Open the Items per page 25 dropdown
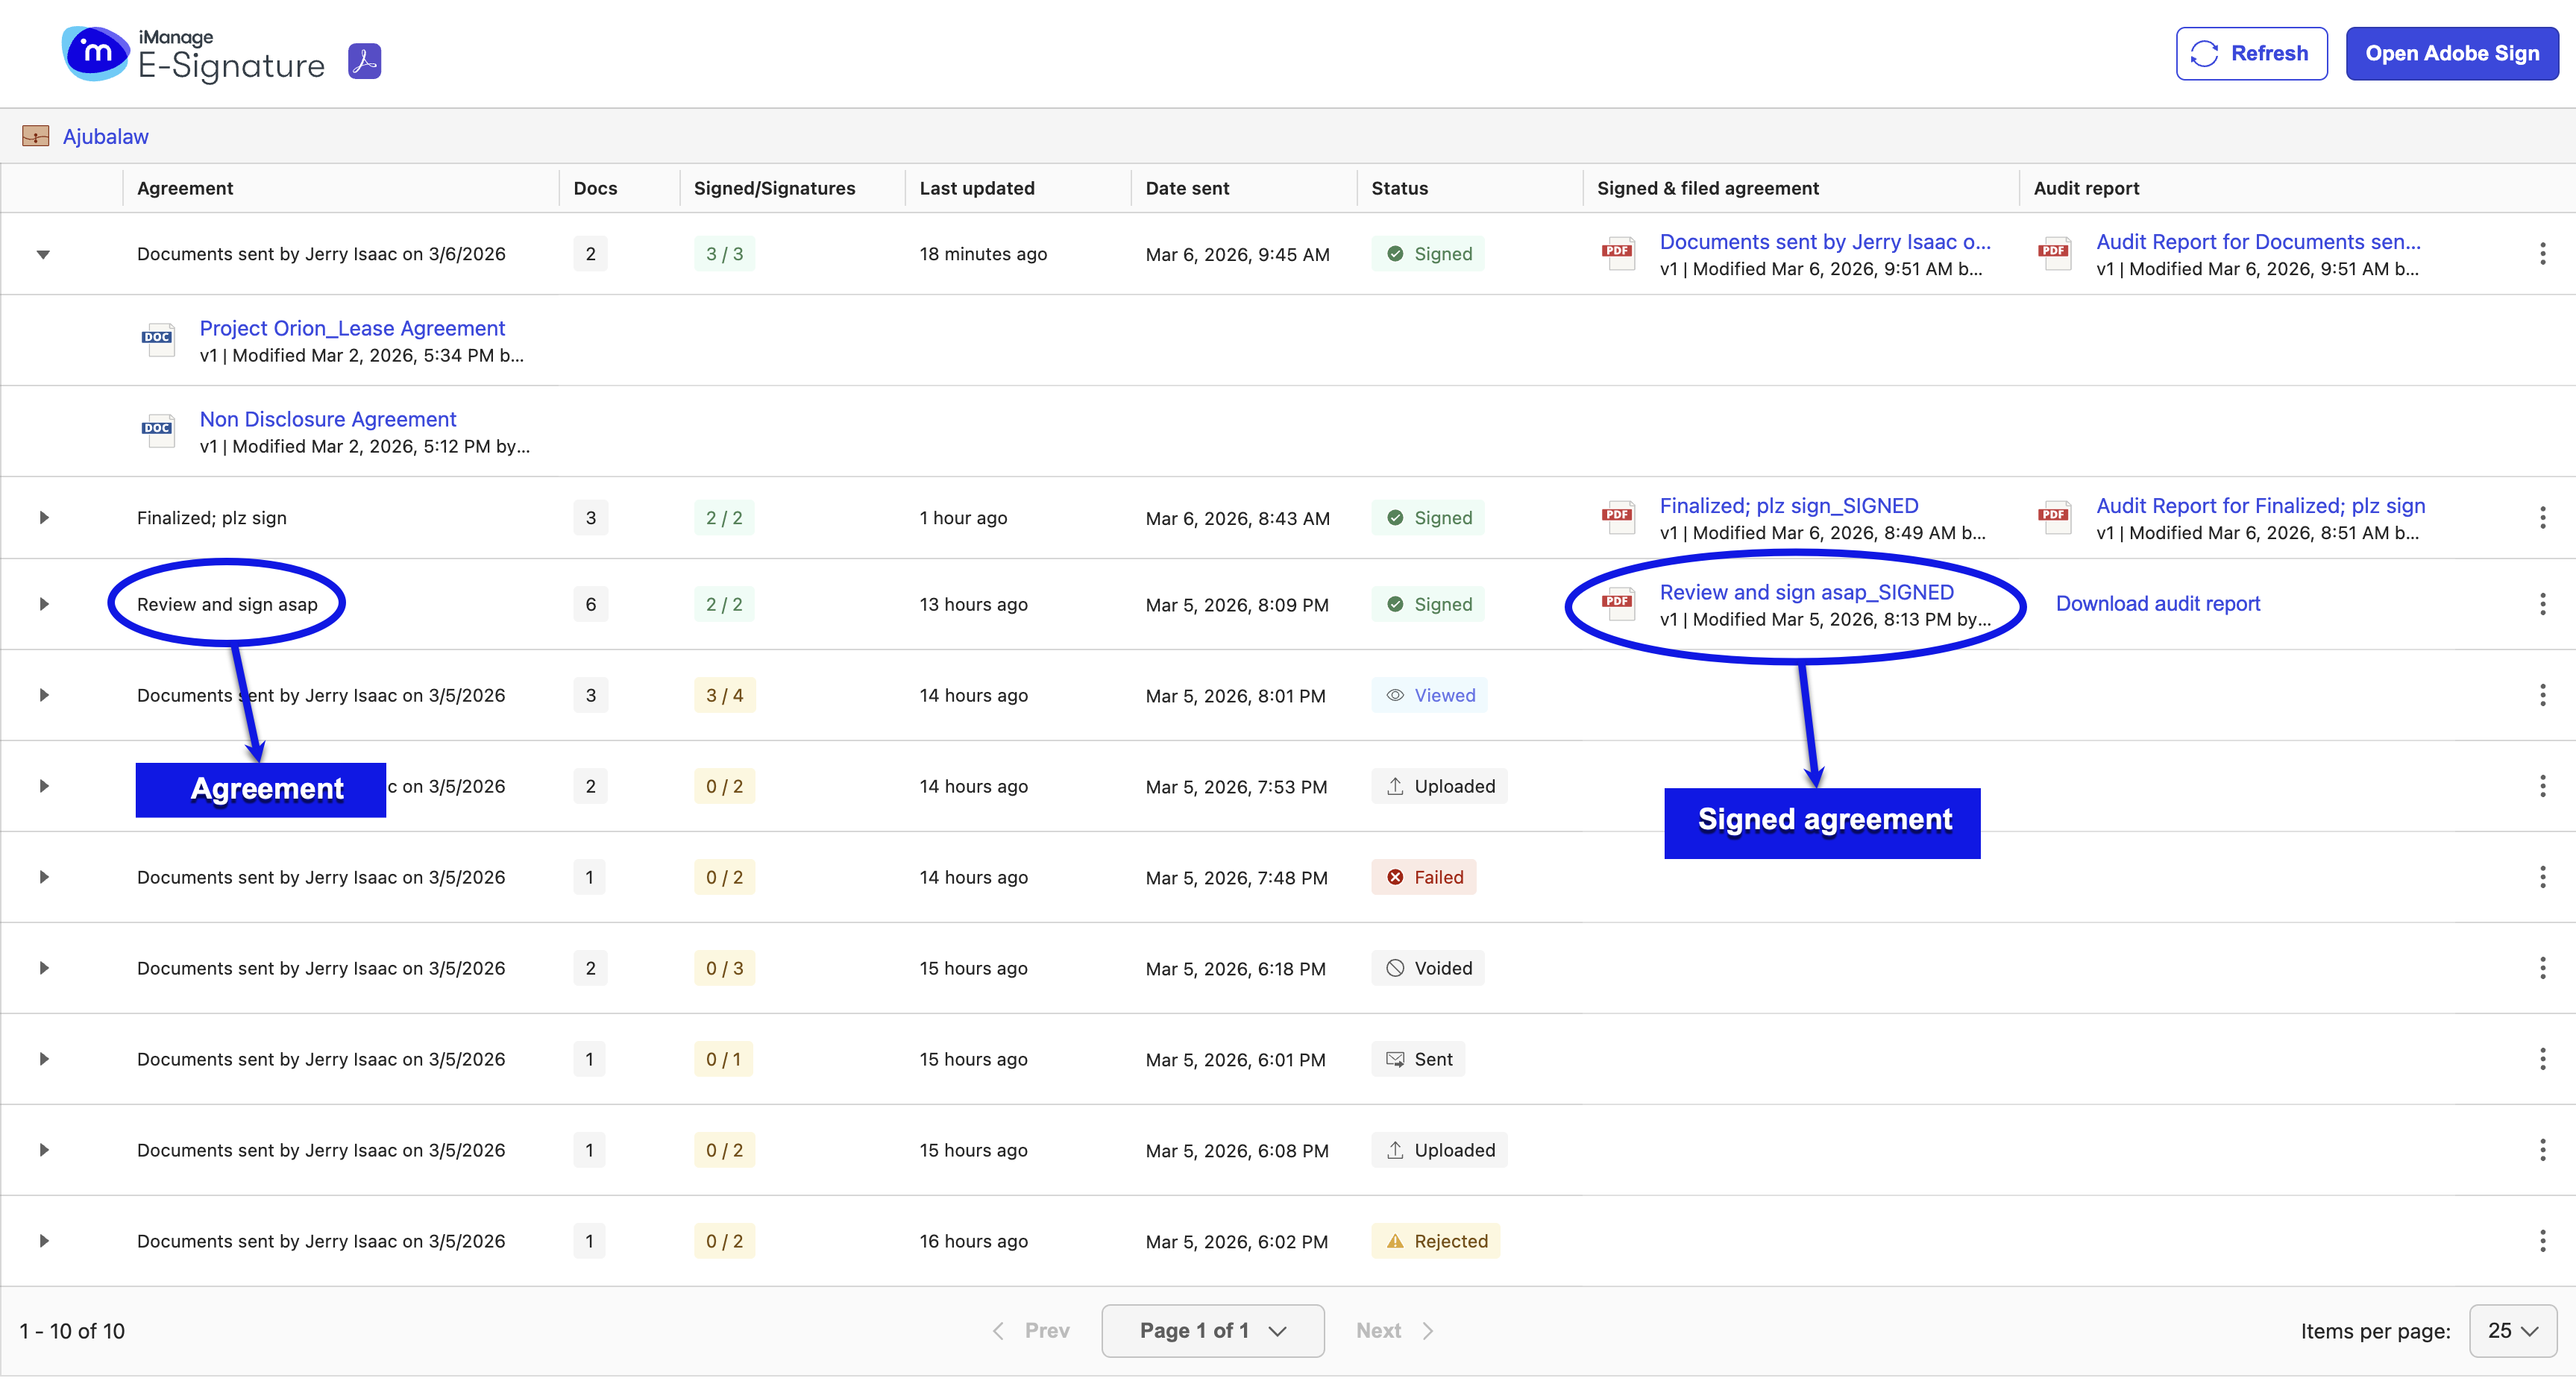Image resolution: width=2576 pixels, height=1384 pixels. [2513, 1331]
